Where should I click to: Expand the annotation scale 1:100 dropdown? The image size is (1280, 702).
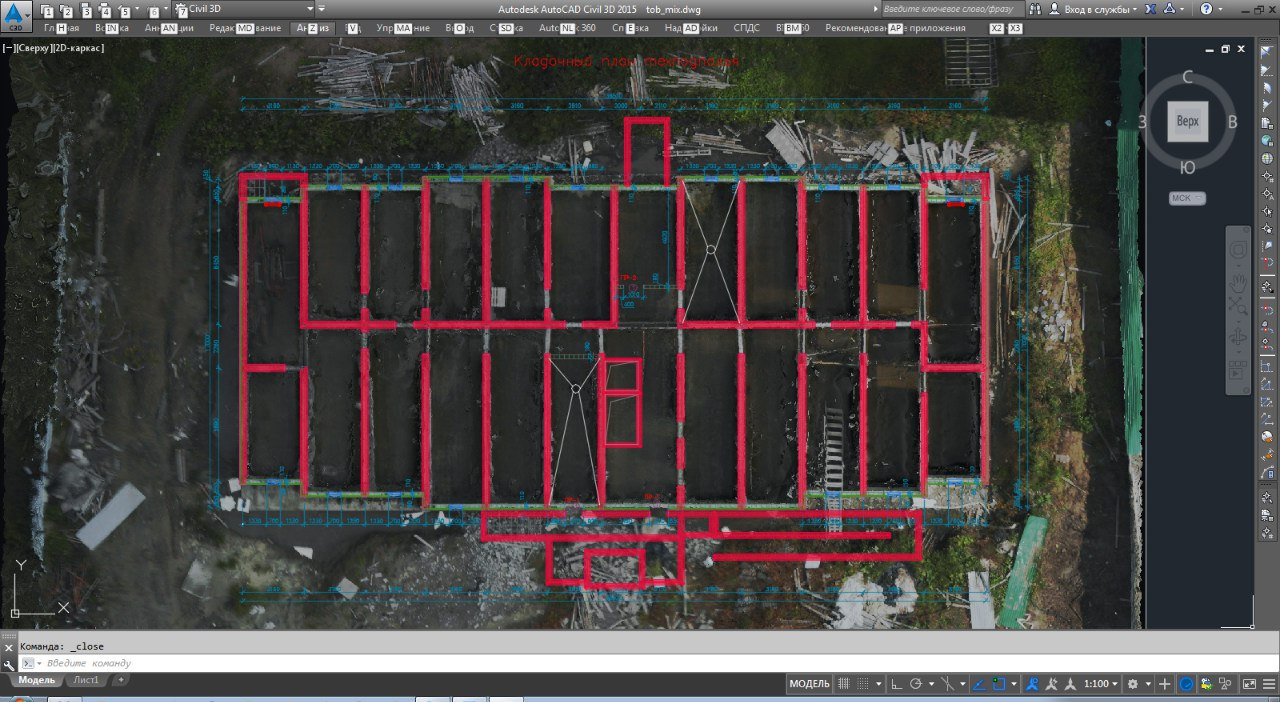[1101, 684]
